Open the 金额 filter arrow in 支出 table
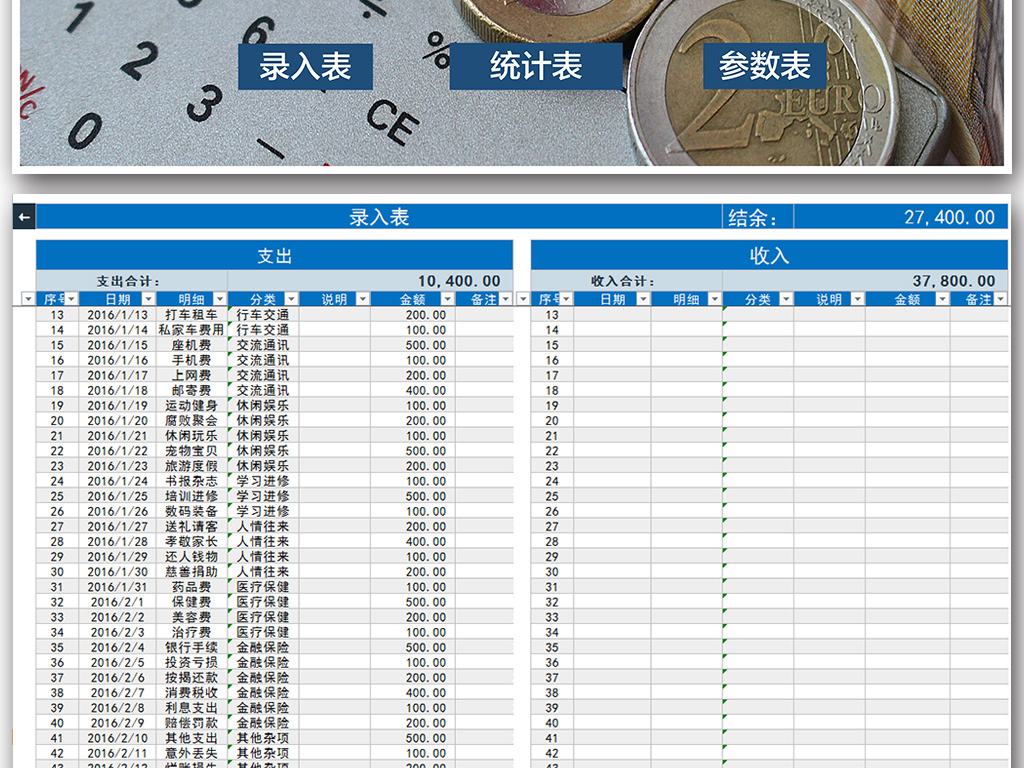Viewport: 1024px width, 768px height. click(447, 299)
